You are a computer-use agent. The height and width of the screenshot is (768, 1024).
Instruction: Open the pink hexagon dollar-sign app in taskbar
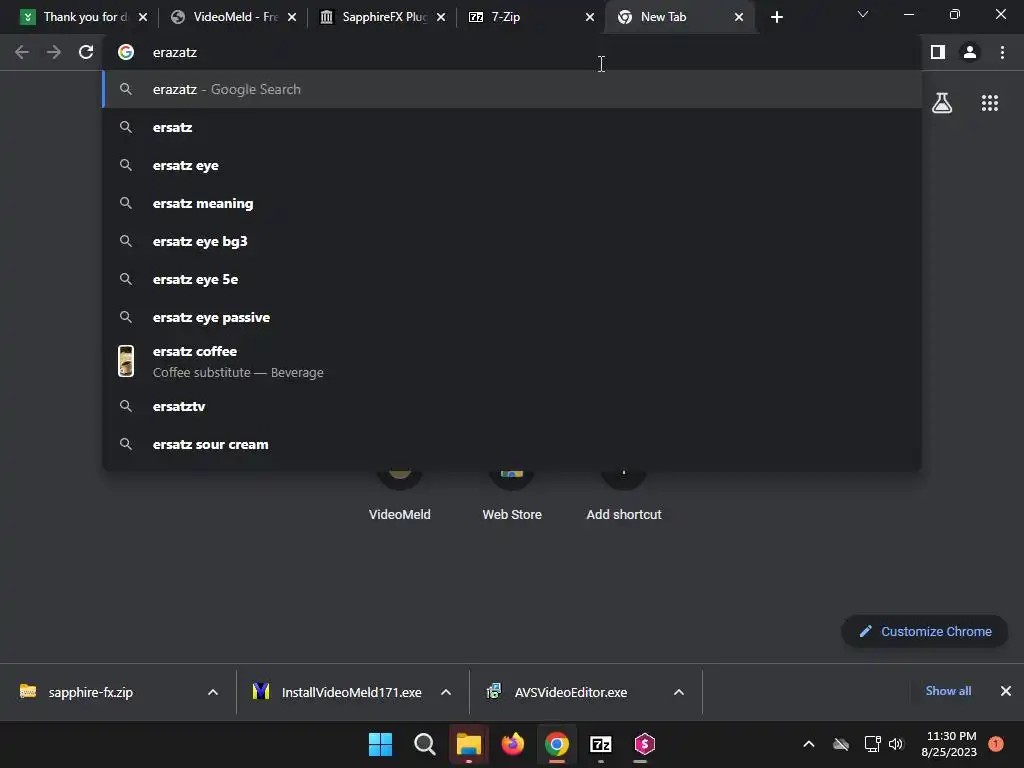tap(645, 744)
